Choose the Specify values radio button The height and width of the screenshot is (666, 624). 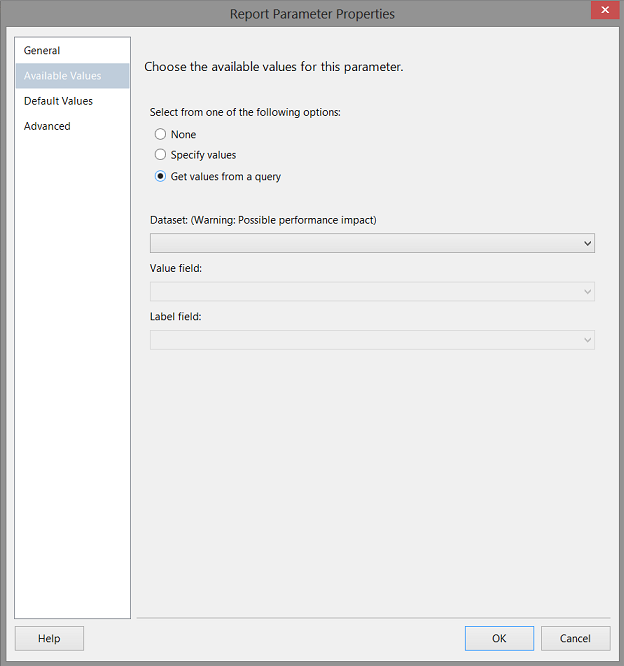[160, 155]
